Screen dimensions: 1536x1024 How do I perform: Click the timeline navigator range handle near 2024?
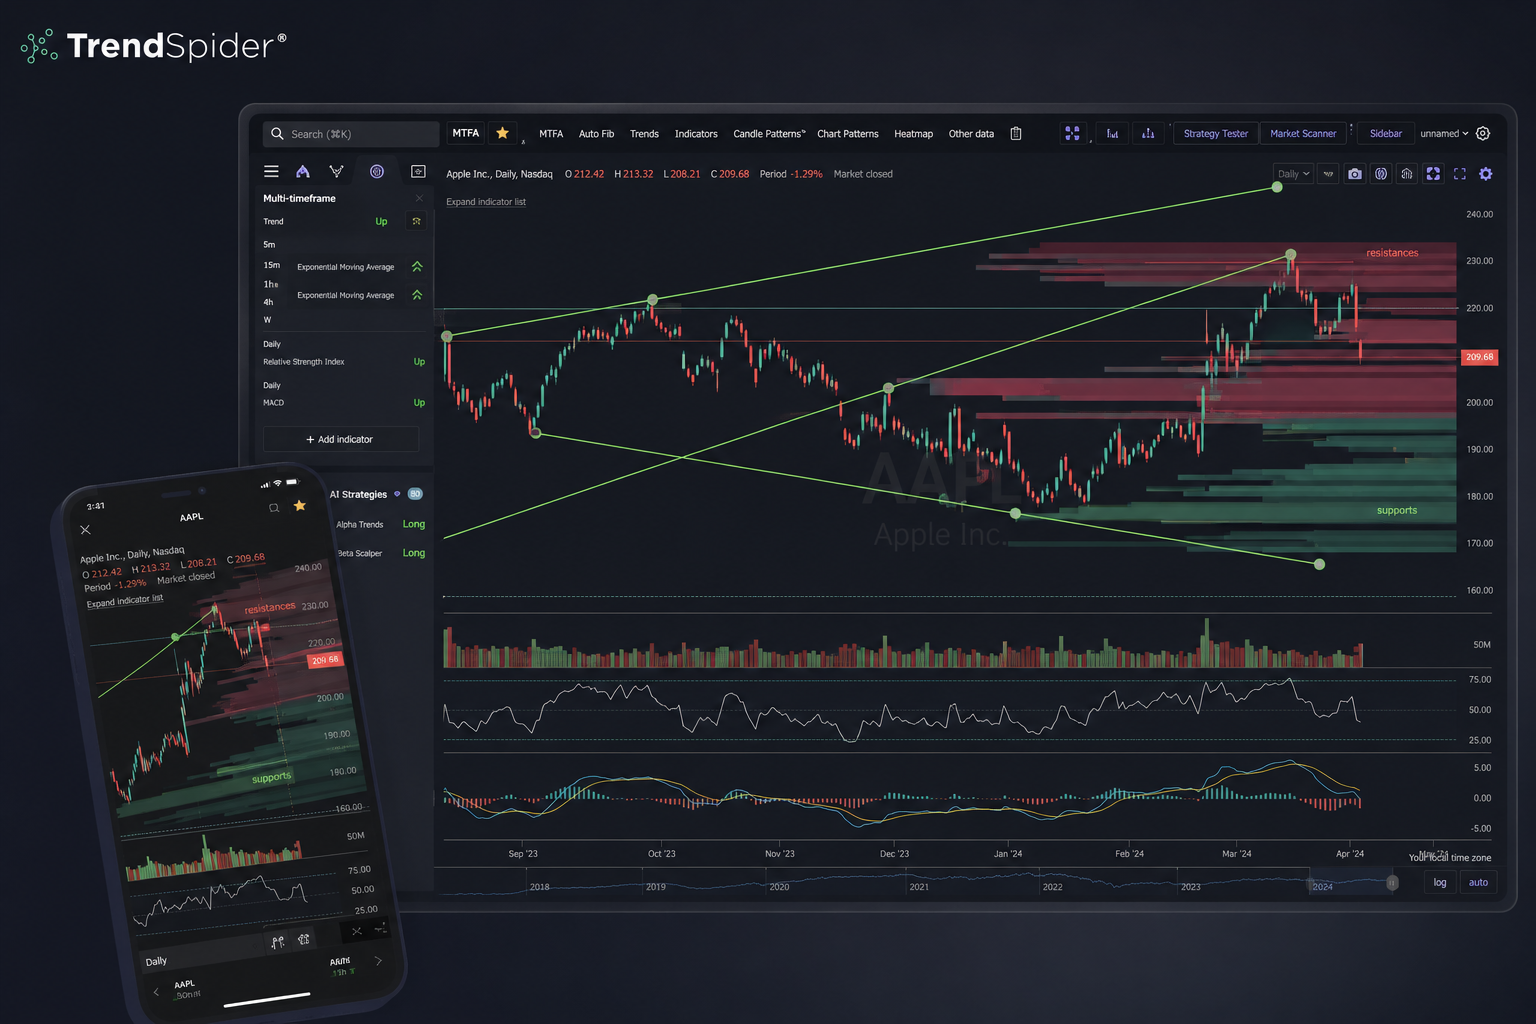tap(1392, 882)
